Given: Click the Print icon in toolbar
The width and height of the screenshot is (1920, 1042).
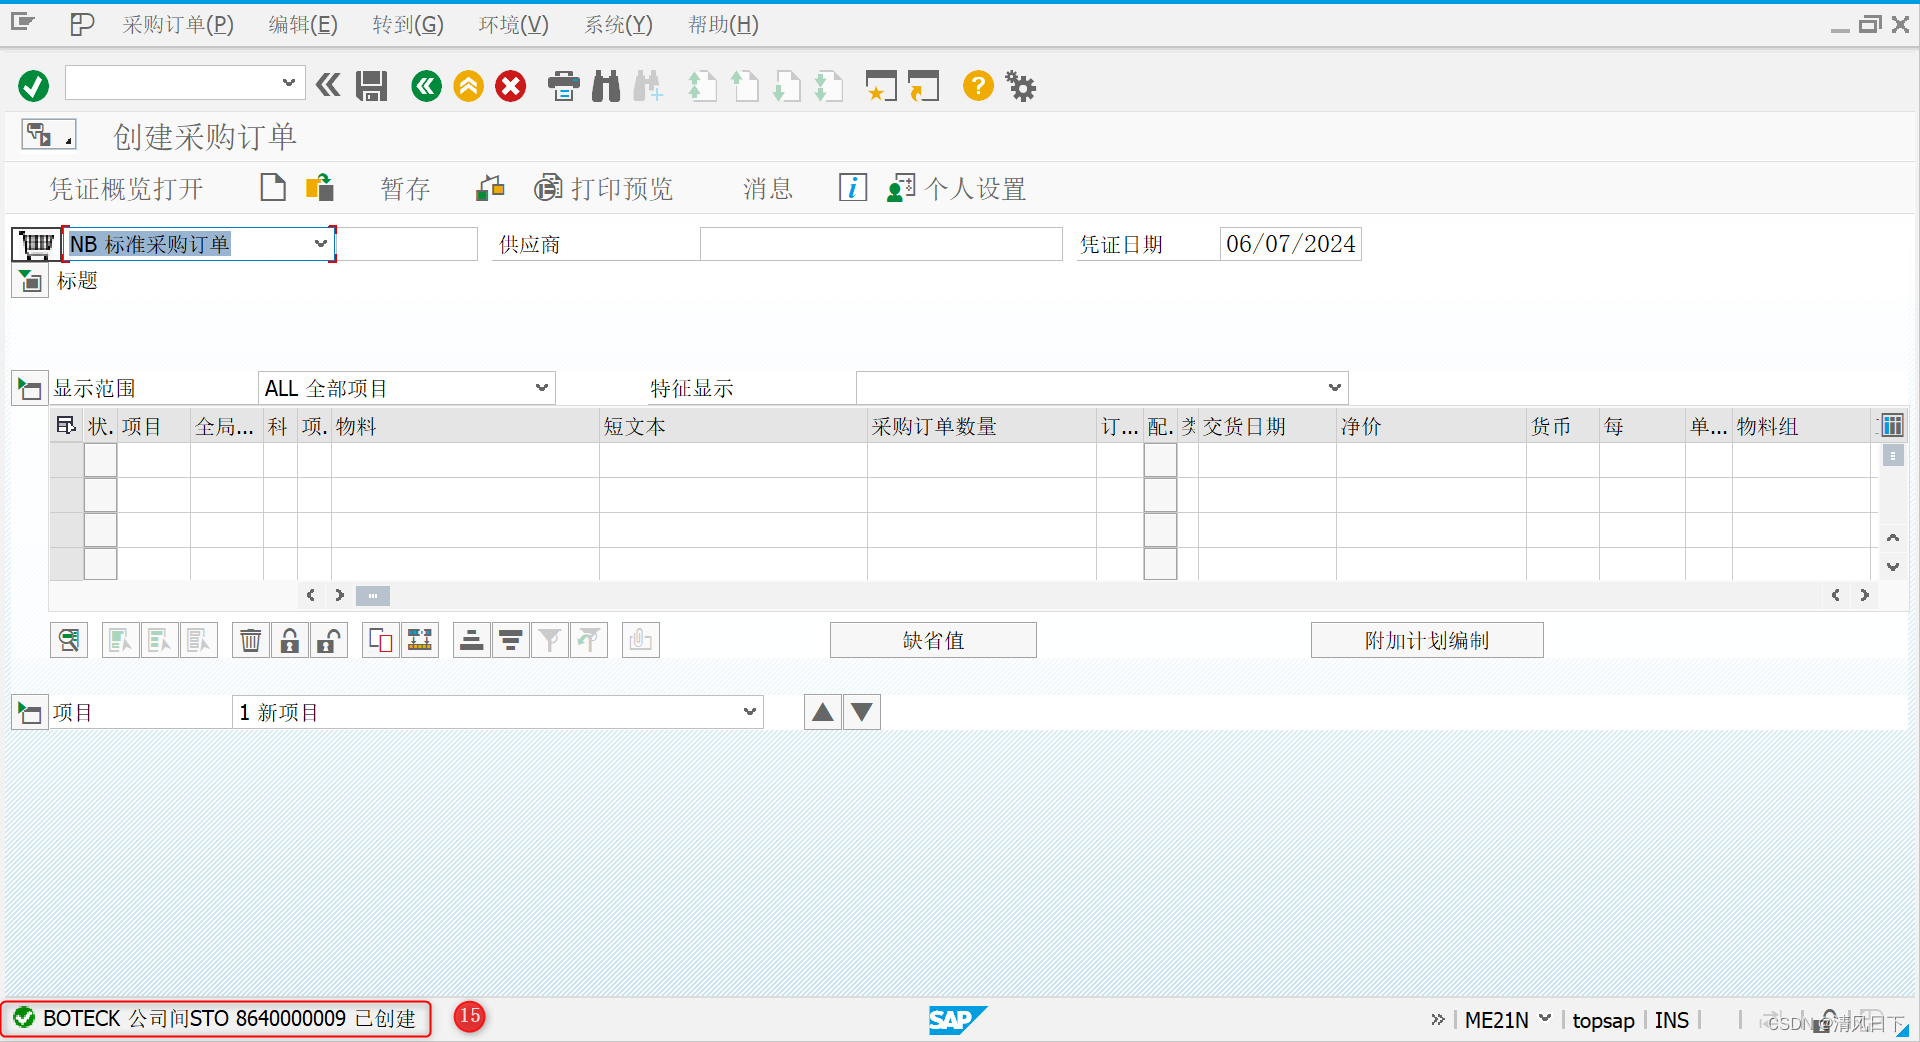Looking at the screenshot, I should click(564, 86).
